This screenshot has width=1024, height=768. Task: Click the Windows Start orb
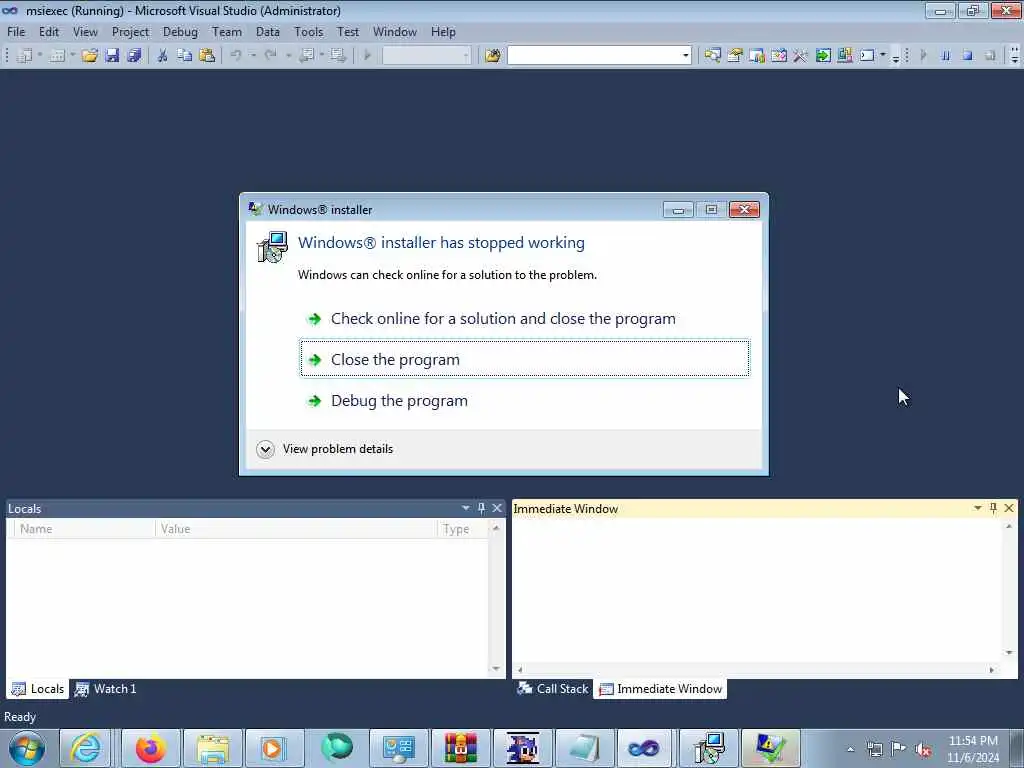(27, 748)
